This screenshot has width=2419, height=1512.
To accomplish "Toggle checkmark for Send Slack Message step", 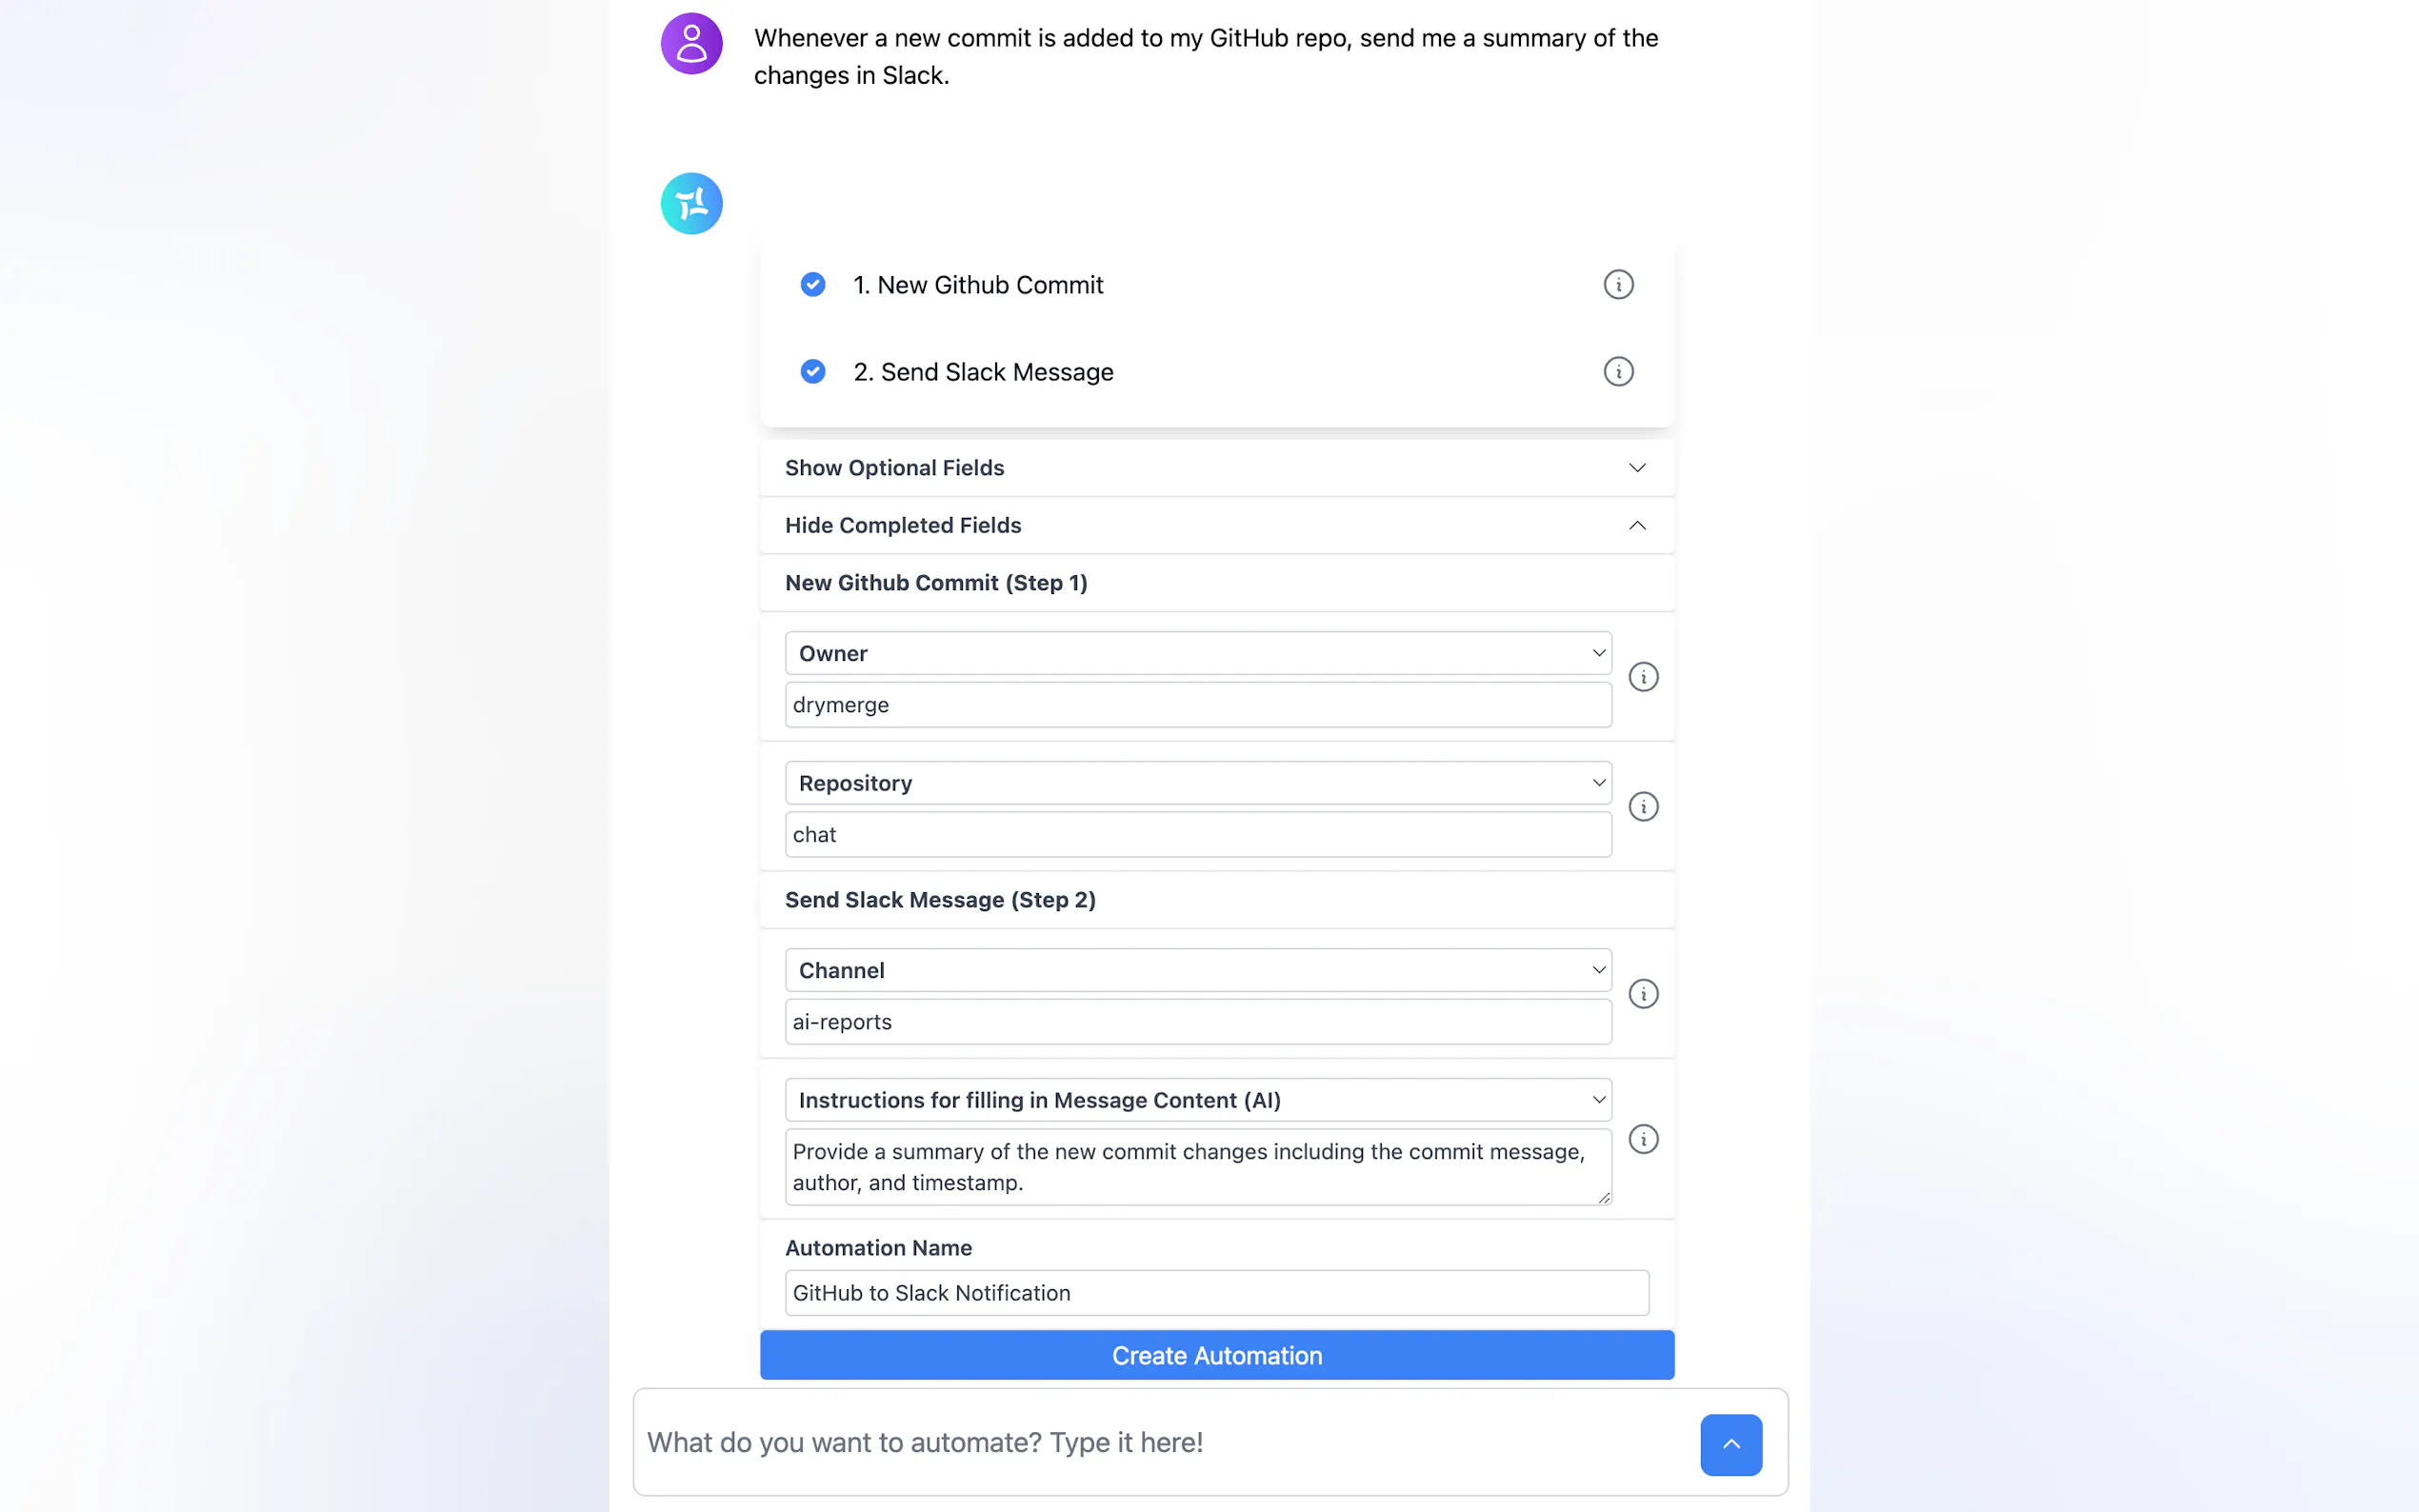I will pyautogui.click(x=813, y=372).
